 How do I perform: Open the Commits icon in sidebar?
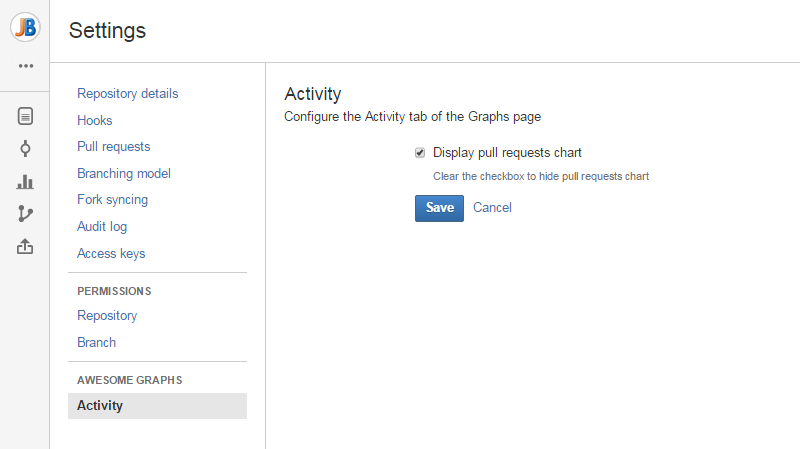coord(25,149)
